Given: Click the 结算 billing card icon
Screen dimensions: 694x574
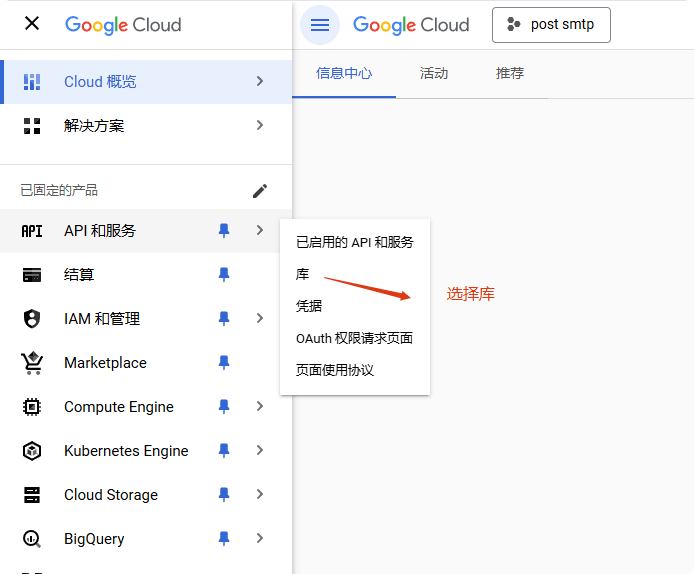Looking at the screenshot, I should pos(32,275).
